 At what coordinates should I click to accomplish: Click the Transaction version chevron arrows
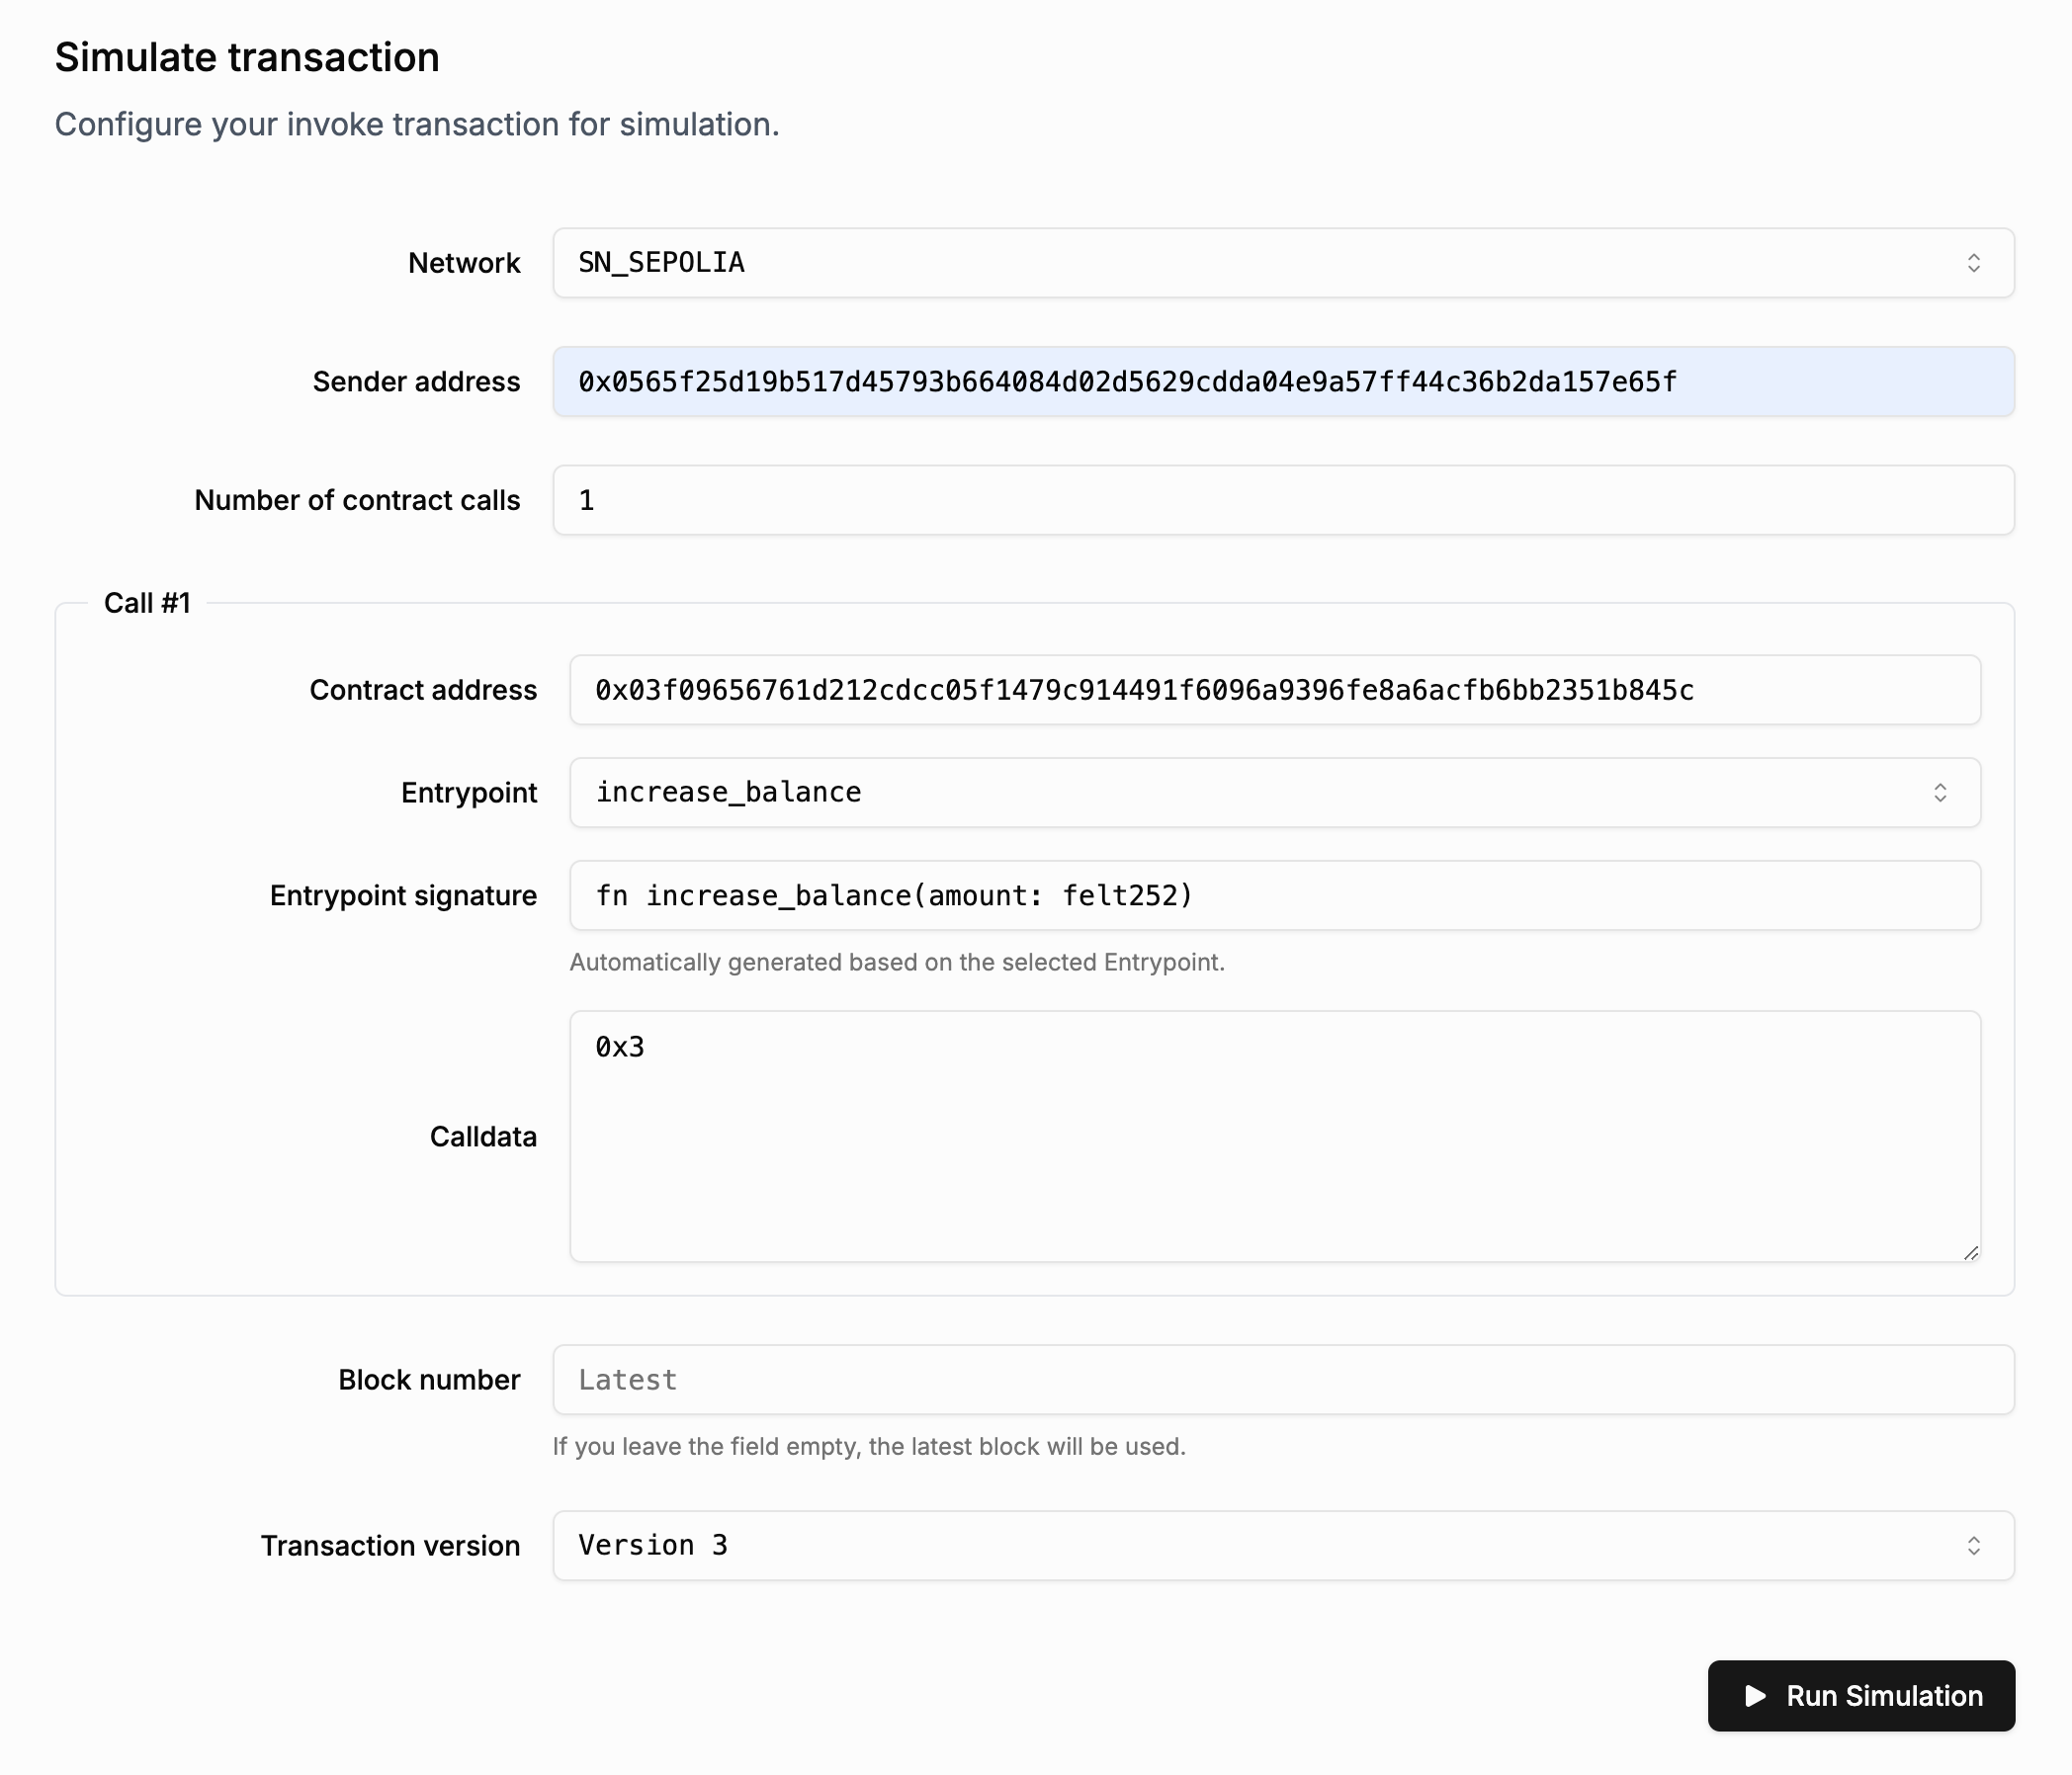1973,1546
